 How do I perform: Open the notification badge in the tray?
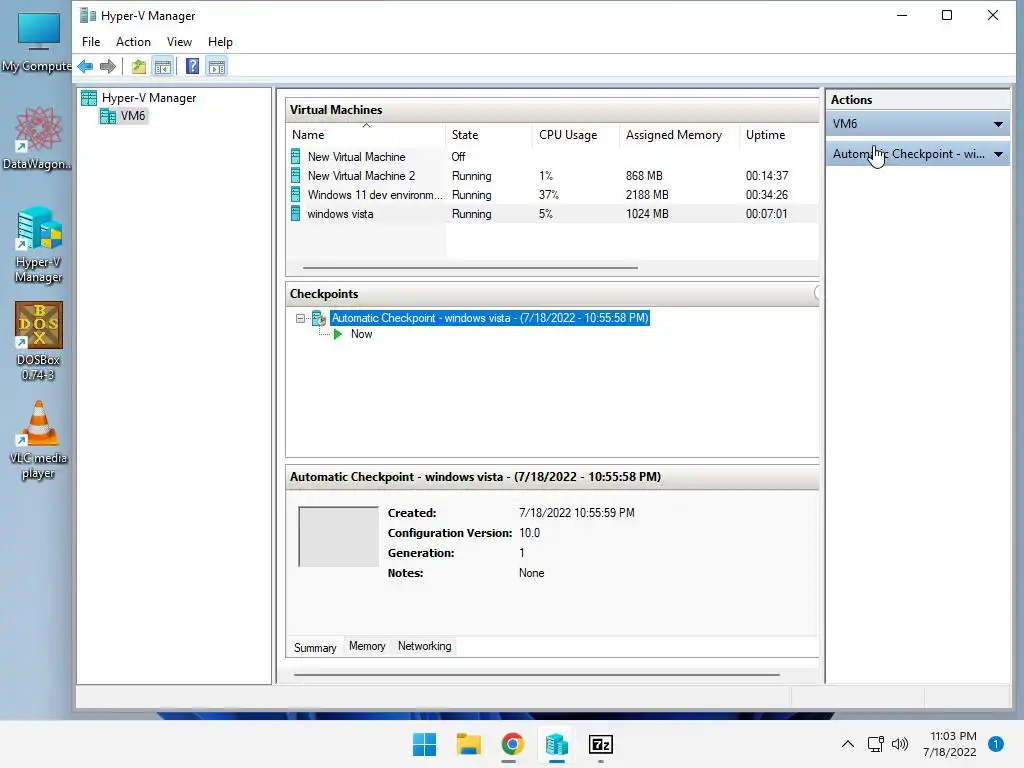click(x=996, y=744)
